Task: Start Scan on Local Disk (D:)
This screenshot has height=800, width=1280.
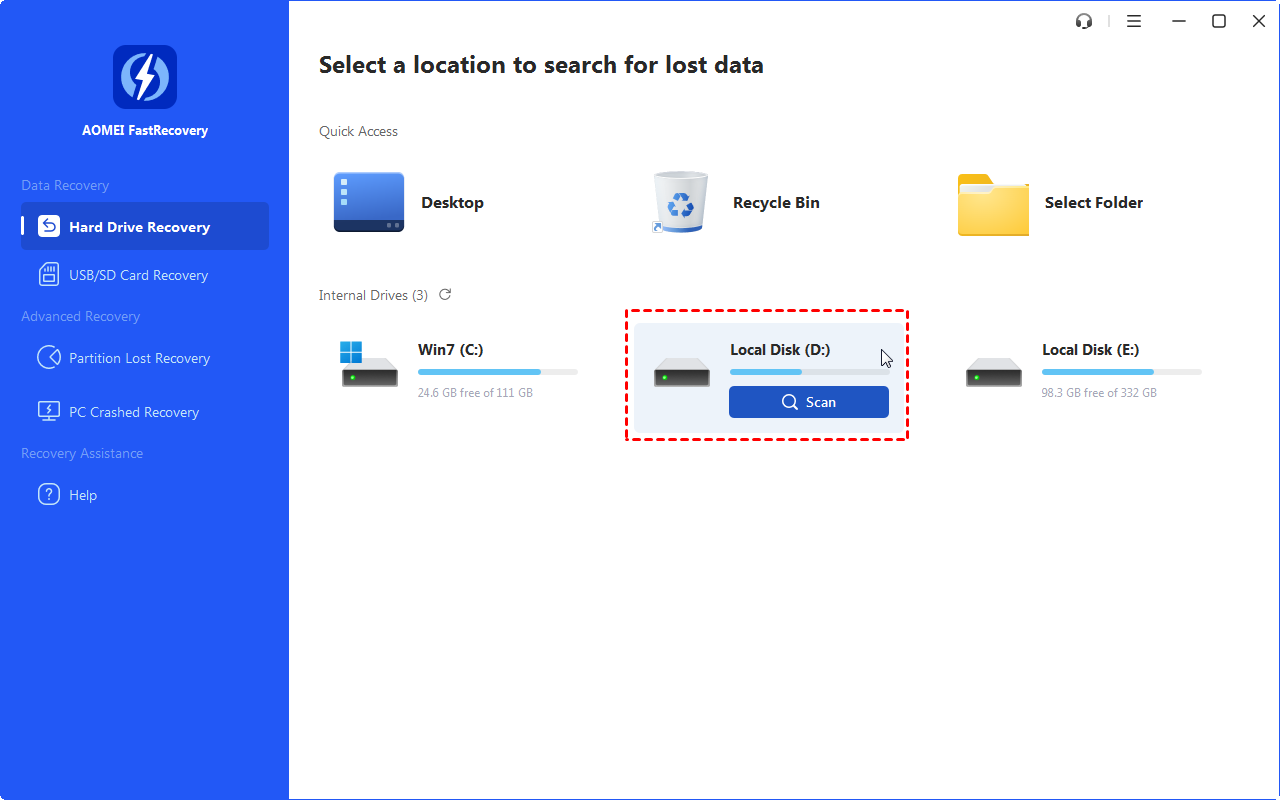Action: tap(809, 402)
